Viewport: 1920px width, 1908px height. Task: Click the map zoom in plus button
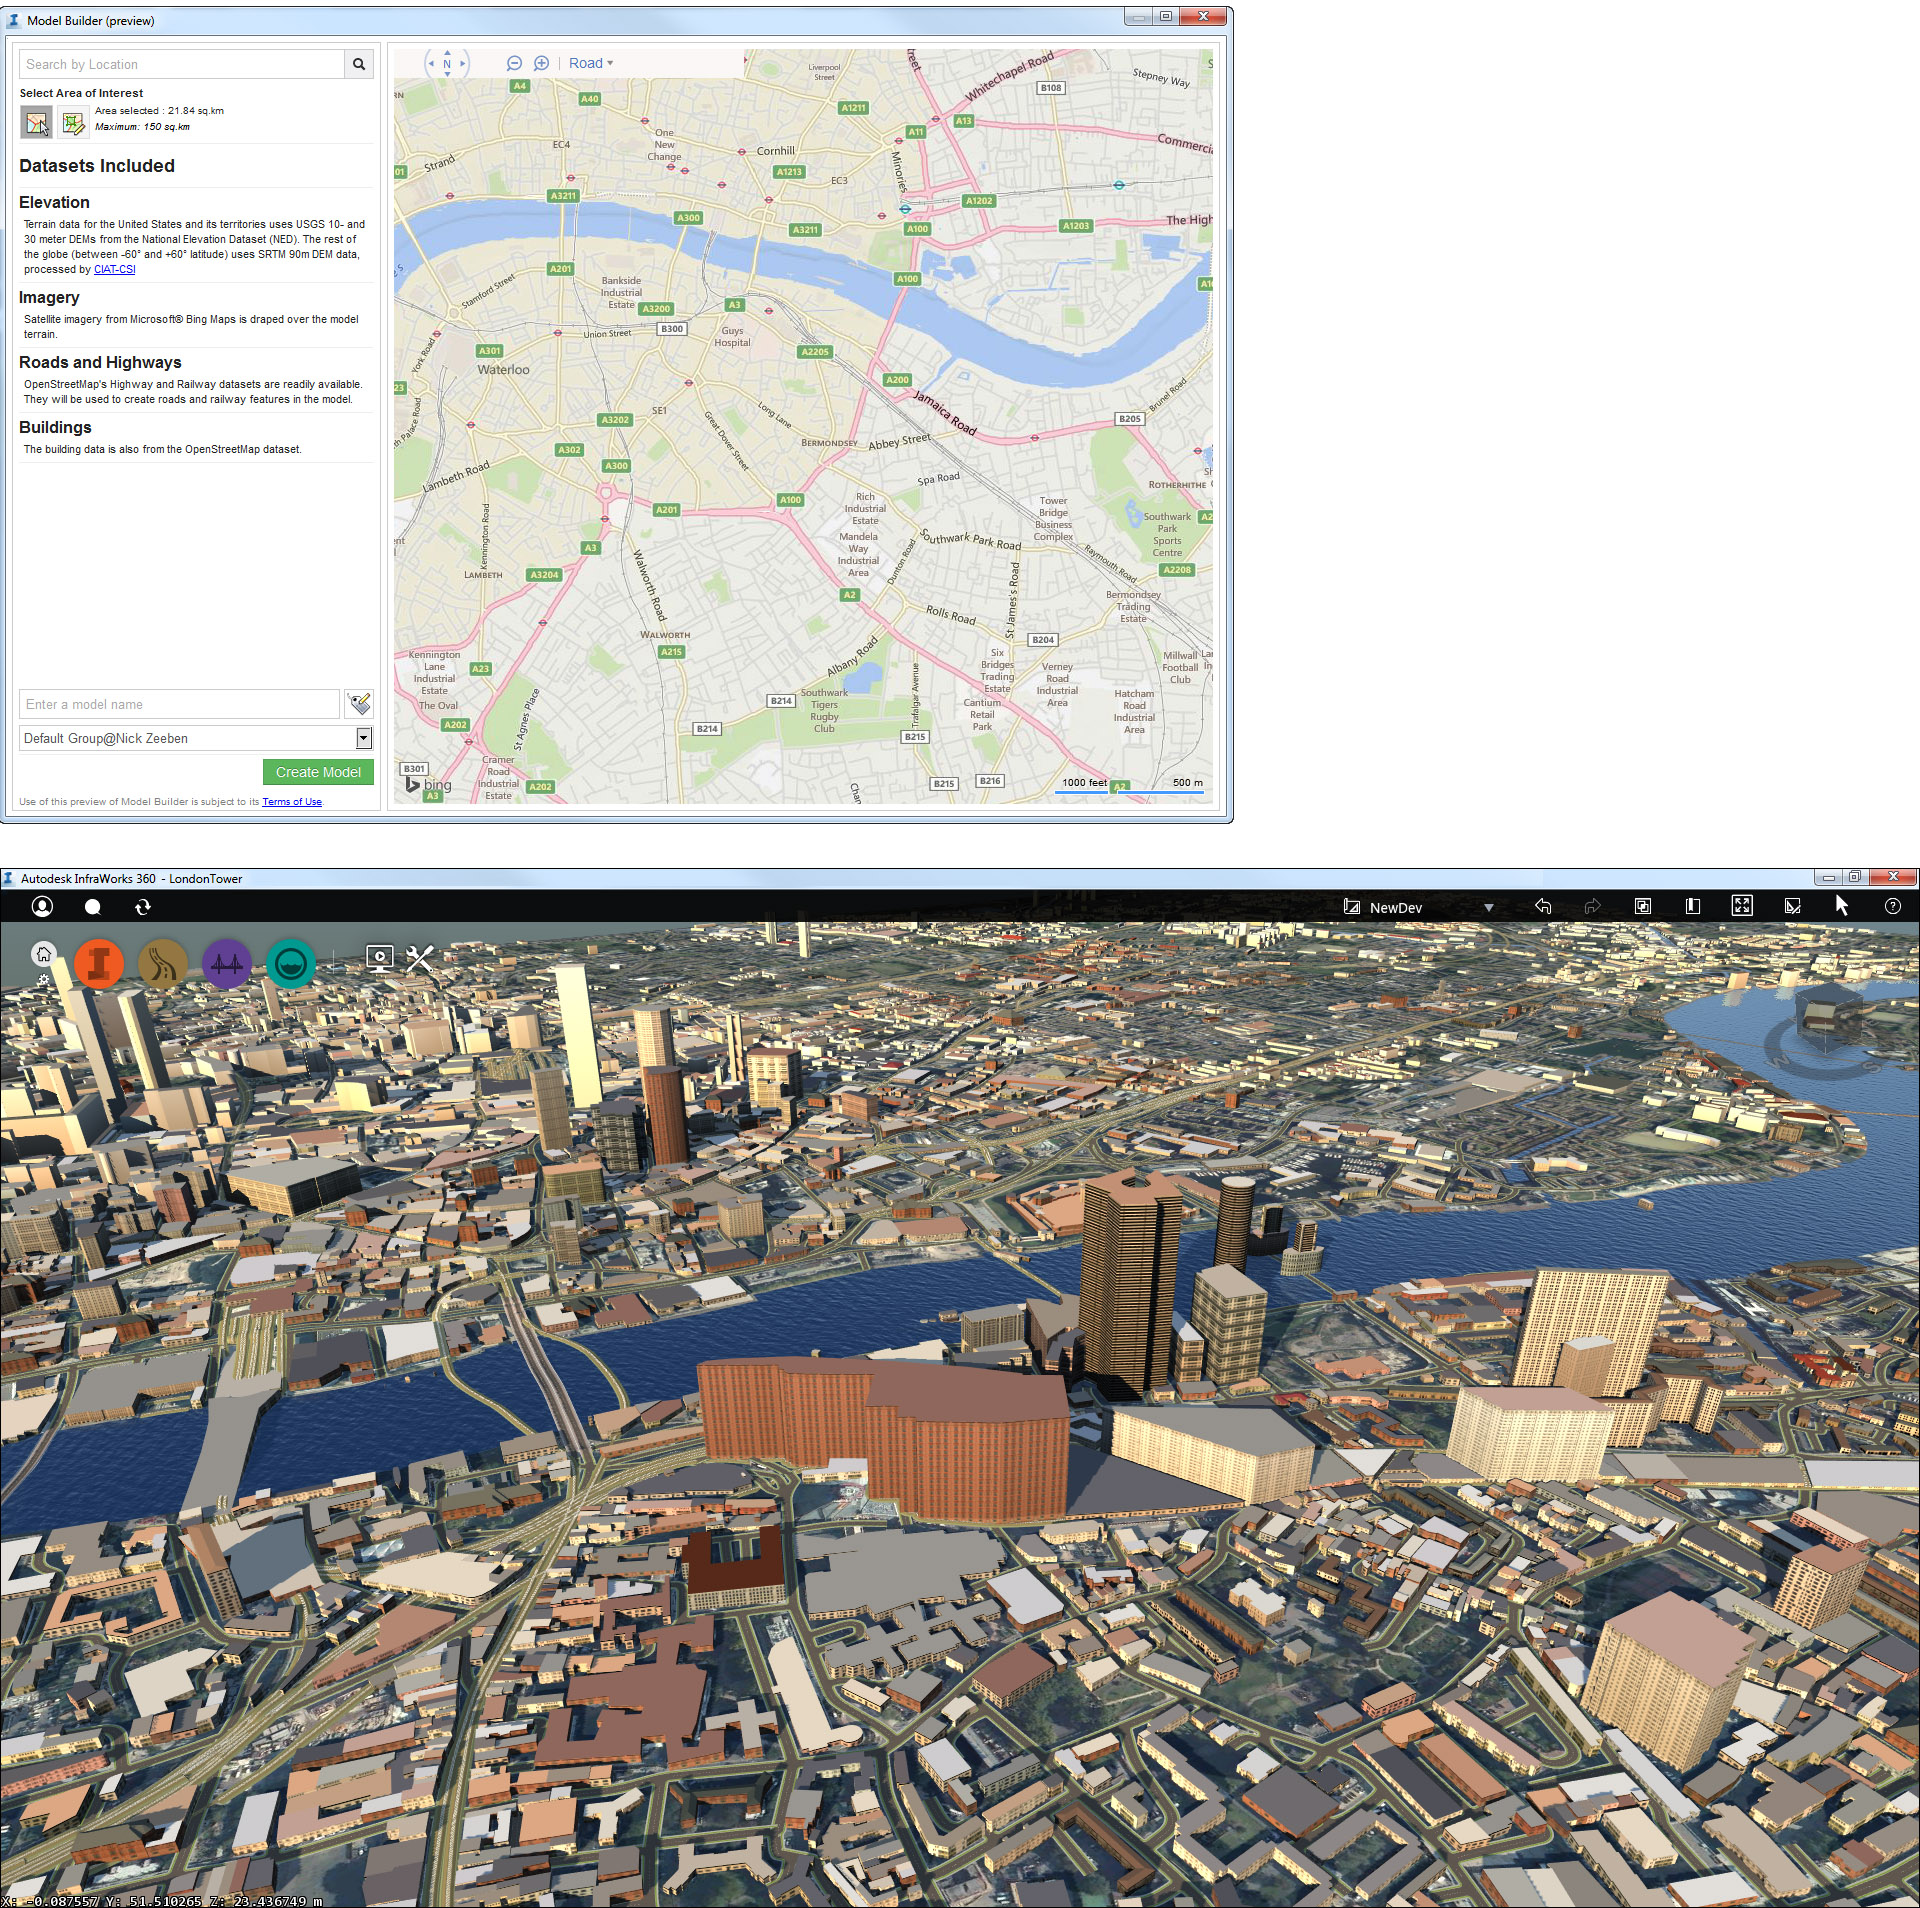(541, 63)
